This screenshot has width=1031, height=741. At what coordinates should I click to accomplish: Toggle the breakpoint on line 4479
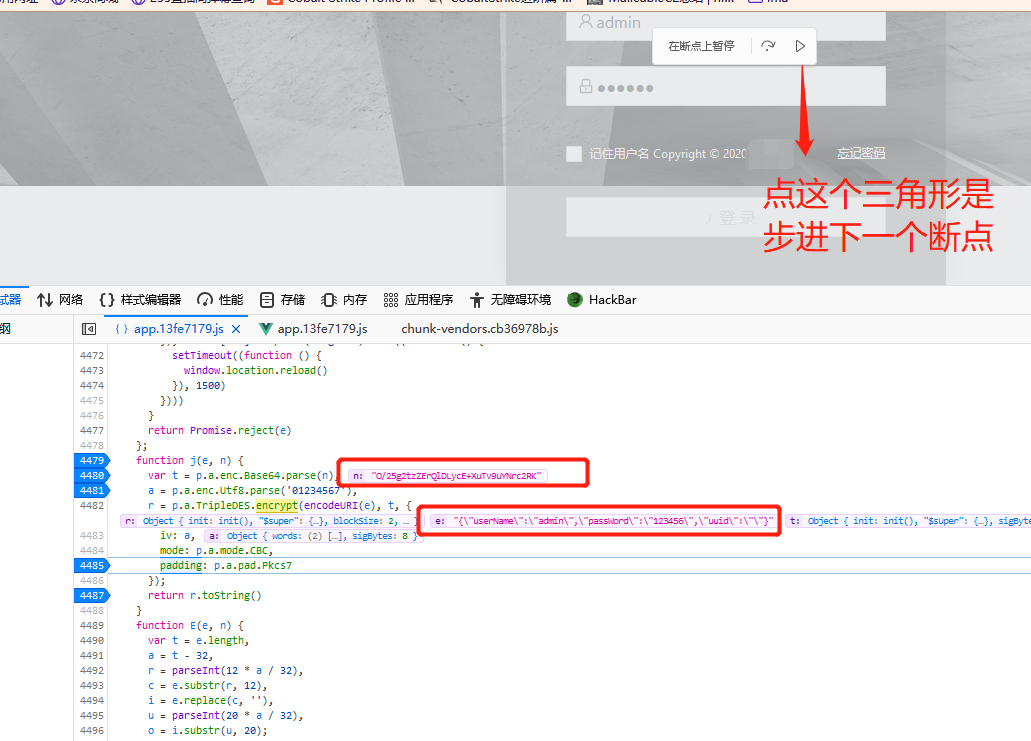coord(91,460)
